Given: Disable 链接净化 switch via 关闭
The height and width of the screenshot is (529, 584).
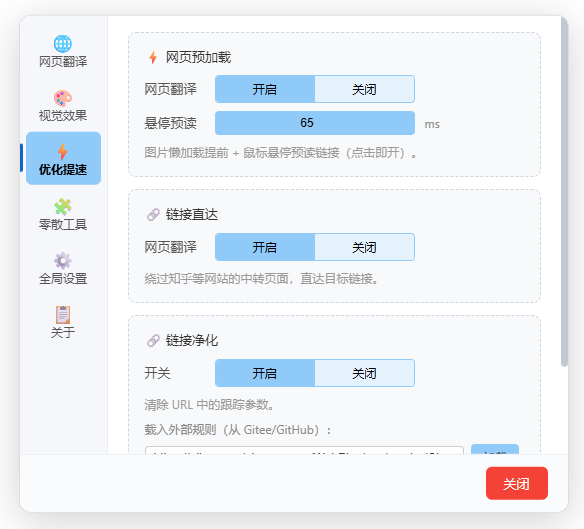Looking at the screenshot, I should click(x=364, y=373).
